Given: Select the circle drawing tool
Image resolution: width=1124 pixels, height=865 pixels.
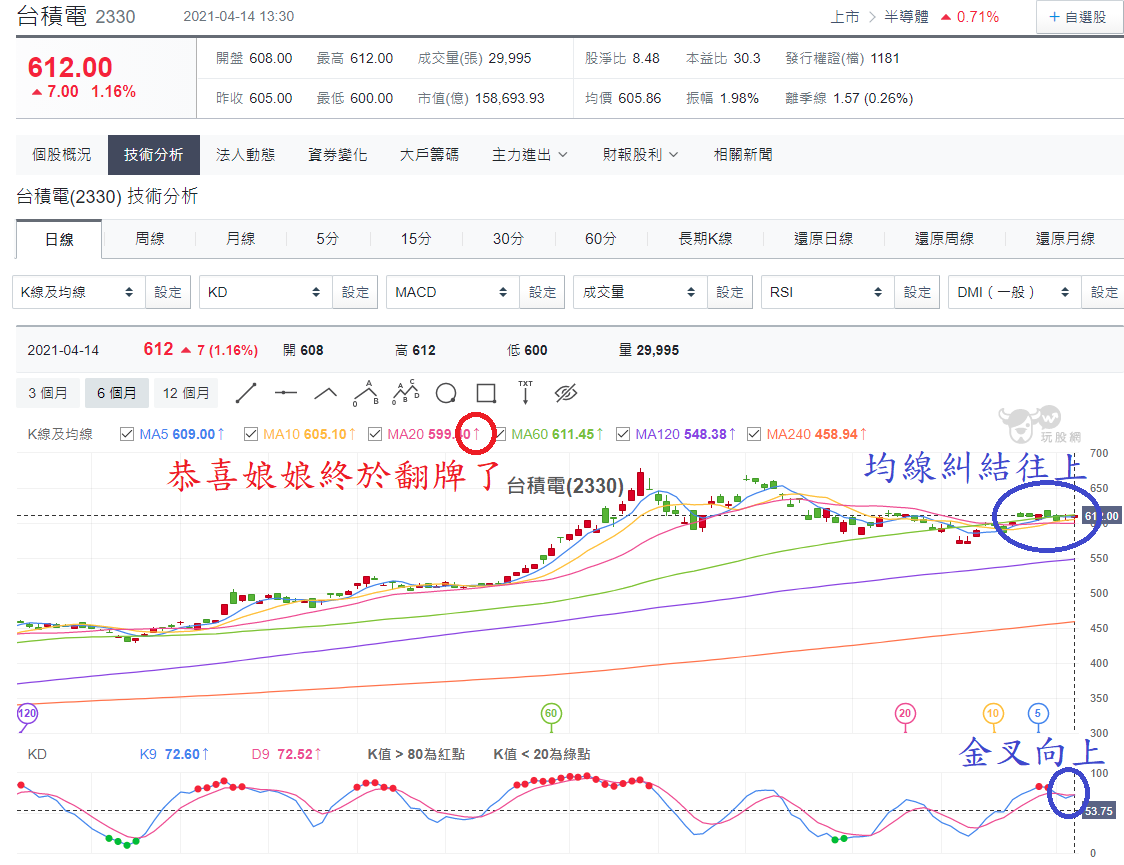Looking at the screenshot, I should click(446, 393).
